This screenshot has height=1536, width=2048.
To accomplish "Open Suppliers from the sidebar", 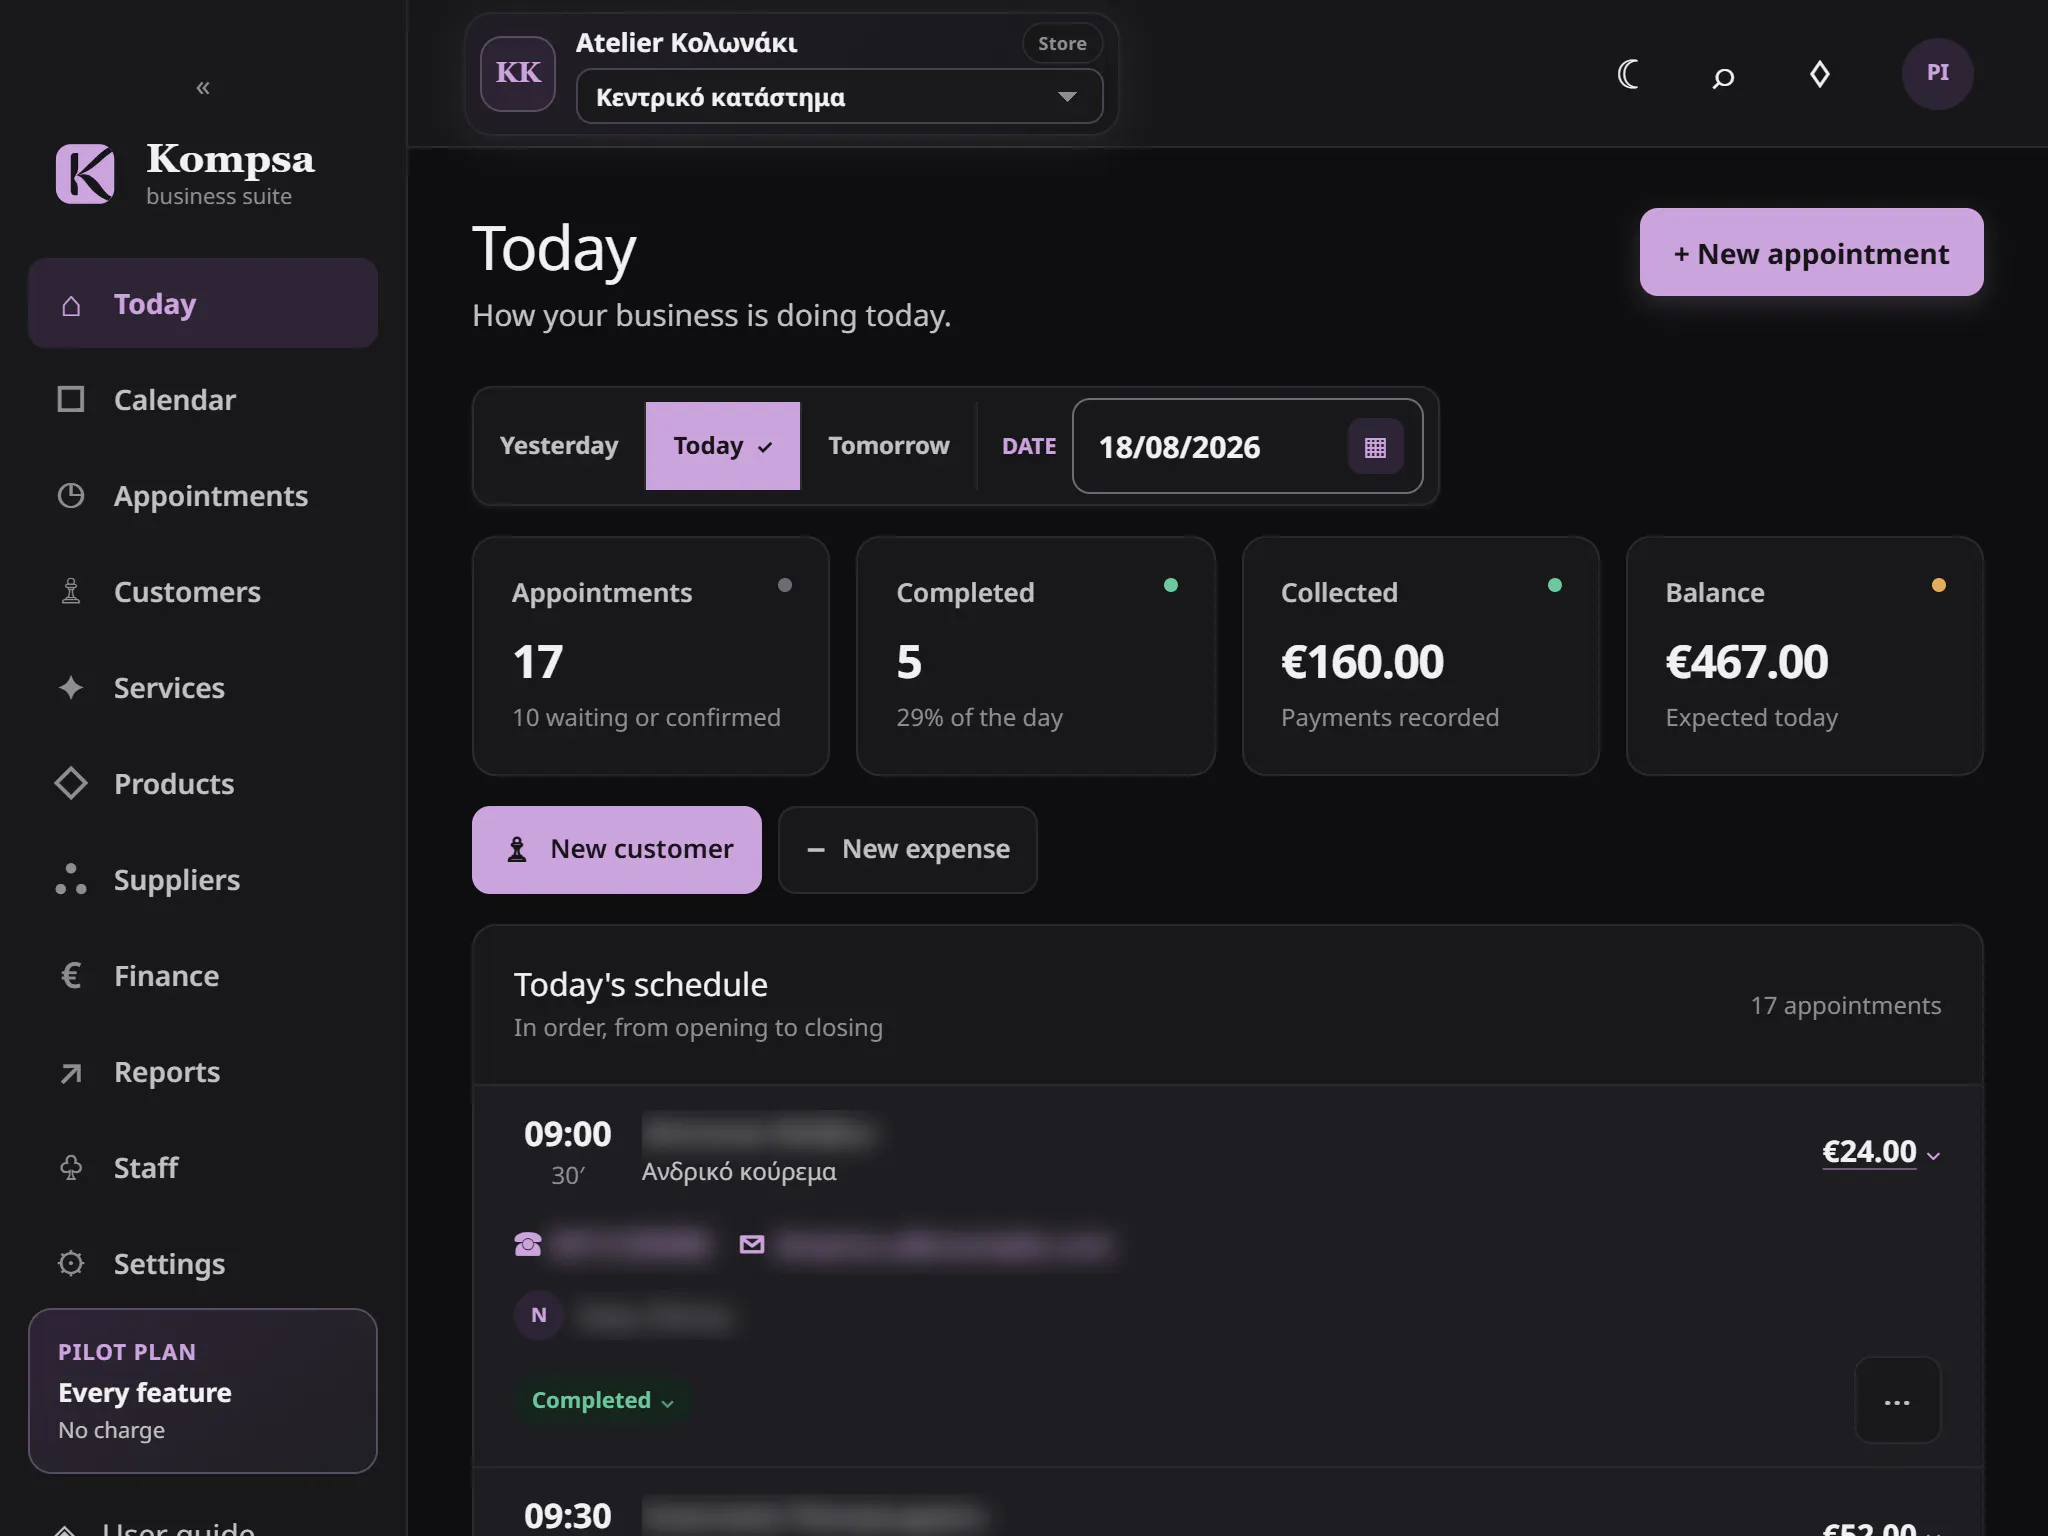I will [203, 880].
